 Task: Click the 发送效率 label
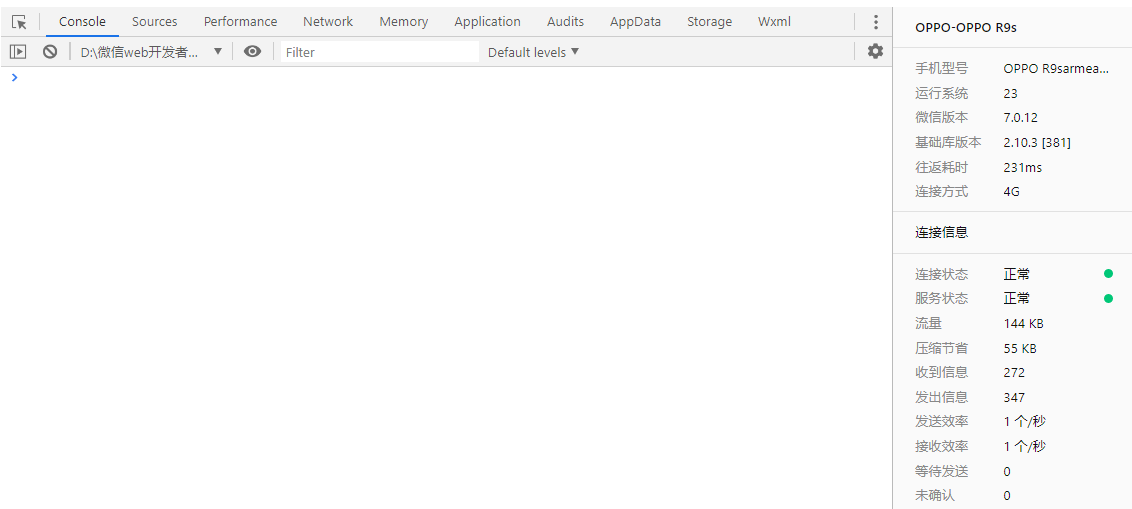(x=941, y=422)
